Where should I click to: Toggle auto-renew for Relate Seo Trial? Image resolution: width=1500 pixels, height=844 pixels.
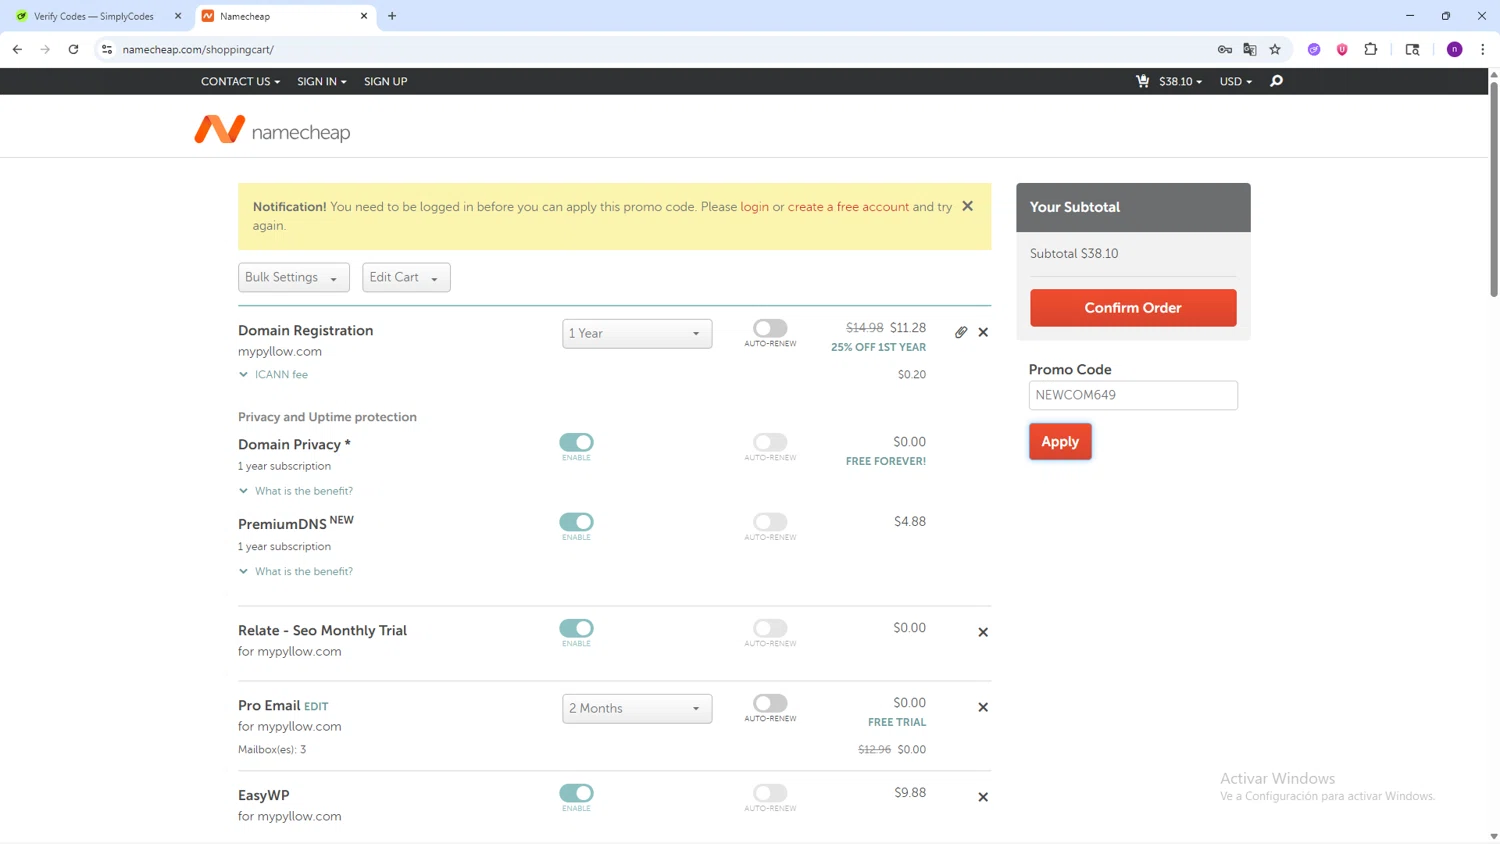click(770, 628)
